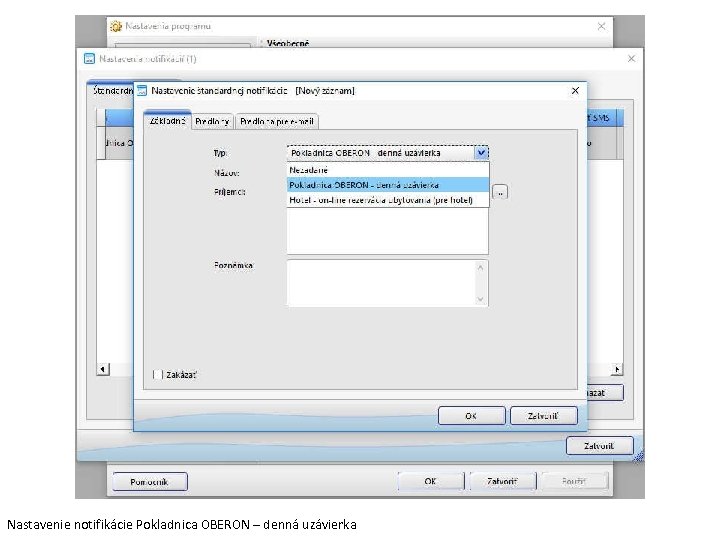Click Pomocník in Nastavenia programu window
Screen dimensions: 720x540
pyautogui.click(x=150, y=482)
